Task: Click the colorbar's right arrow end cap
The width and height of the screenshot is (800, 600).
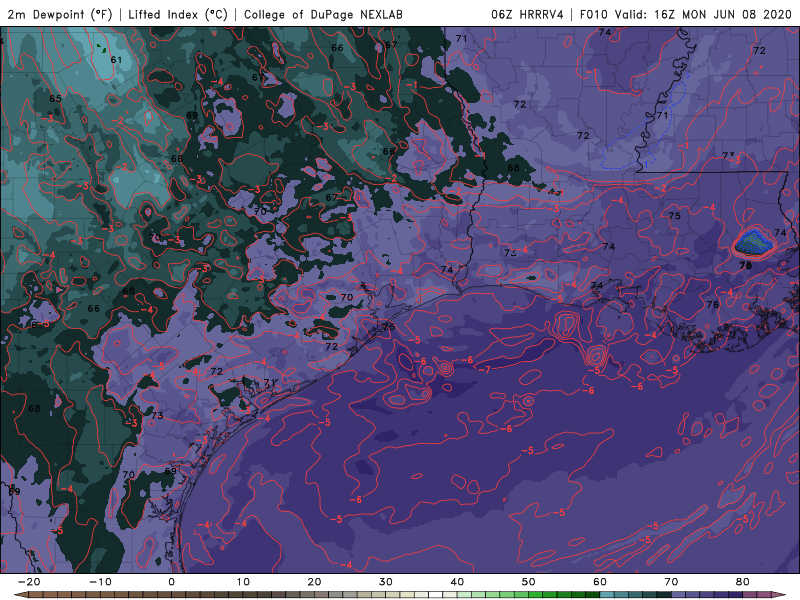Action: 779,595
